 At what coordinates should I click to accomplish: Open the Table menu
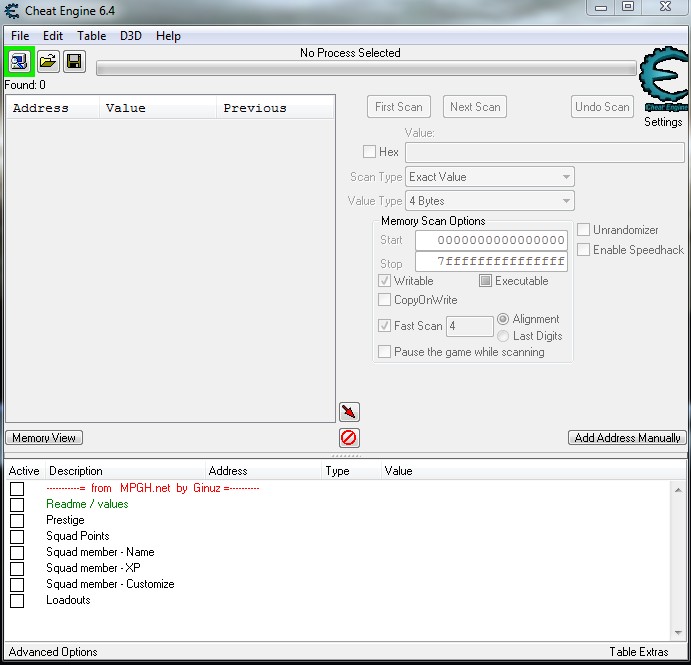(92, 36)
